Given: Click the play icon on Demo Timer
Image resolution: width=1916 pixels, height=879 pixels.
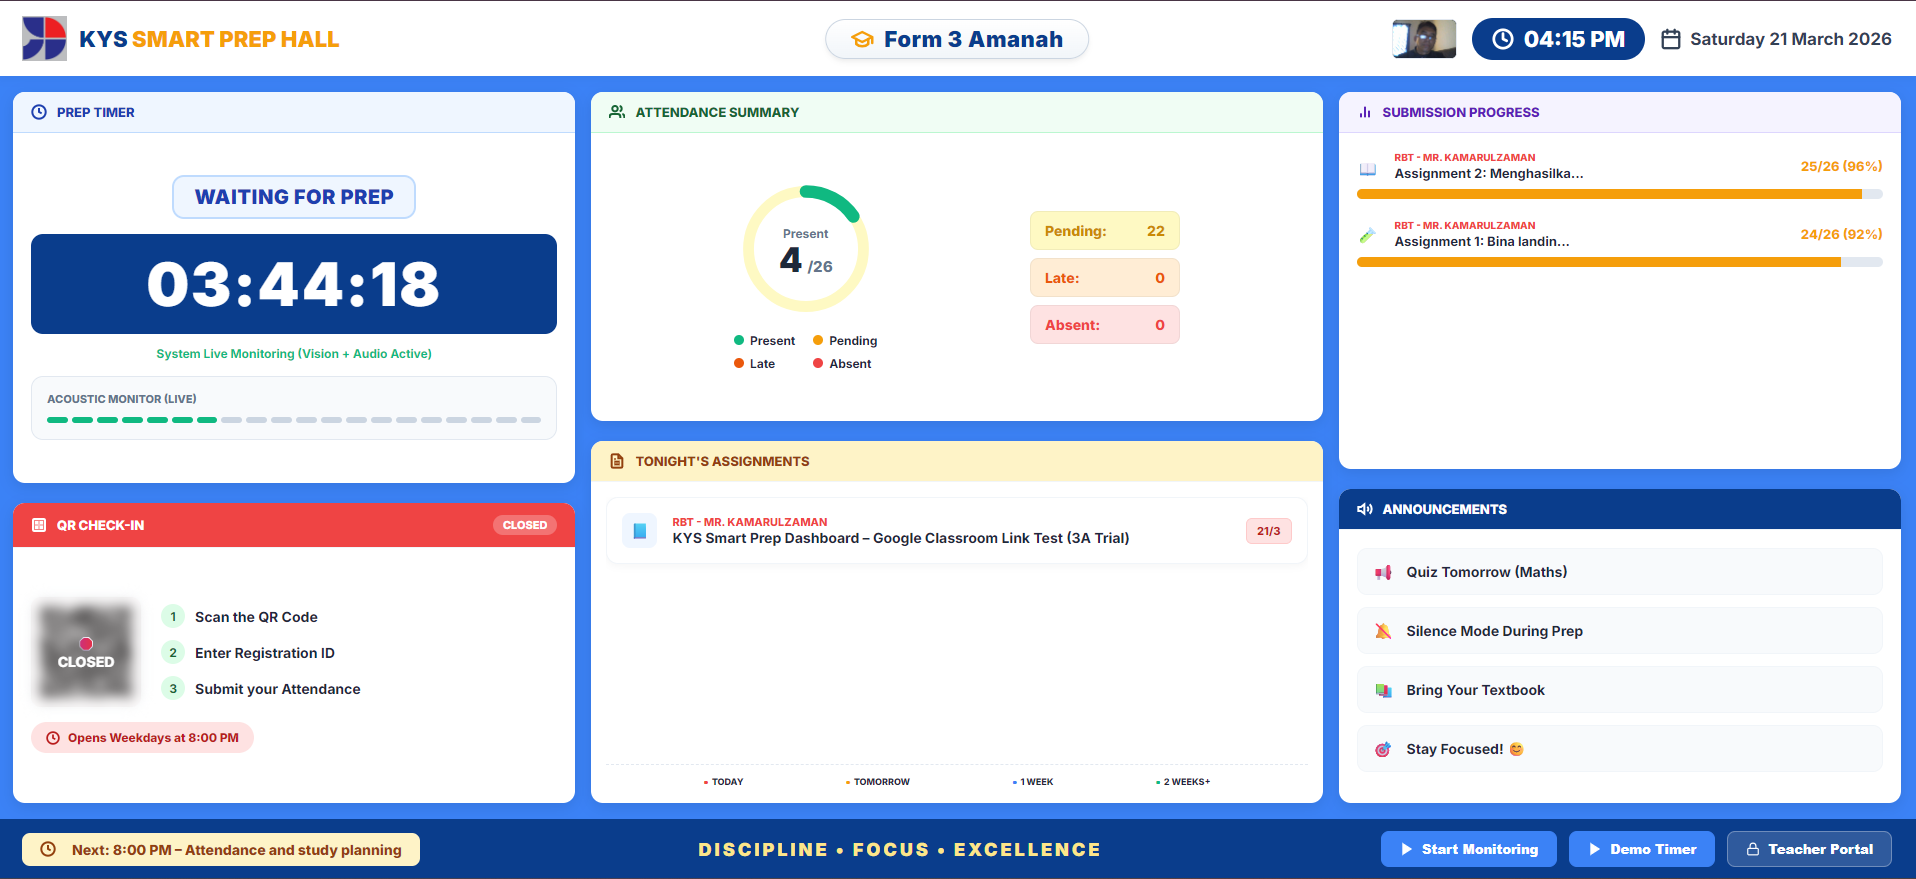Looking at the screenshot, I should coord(1595,849).
